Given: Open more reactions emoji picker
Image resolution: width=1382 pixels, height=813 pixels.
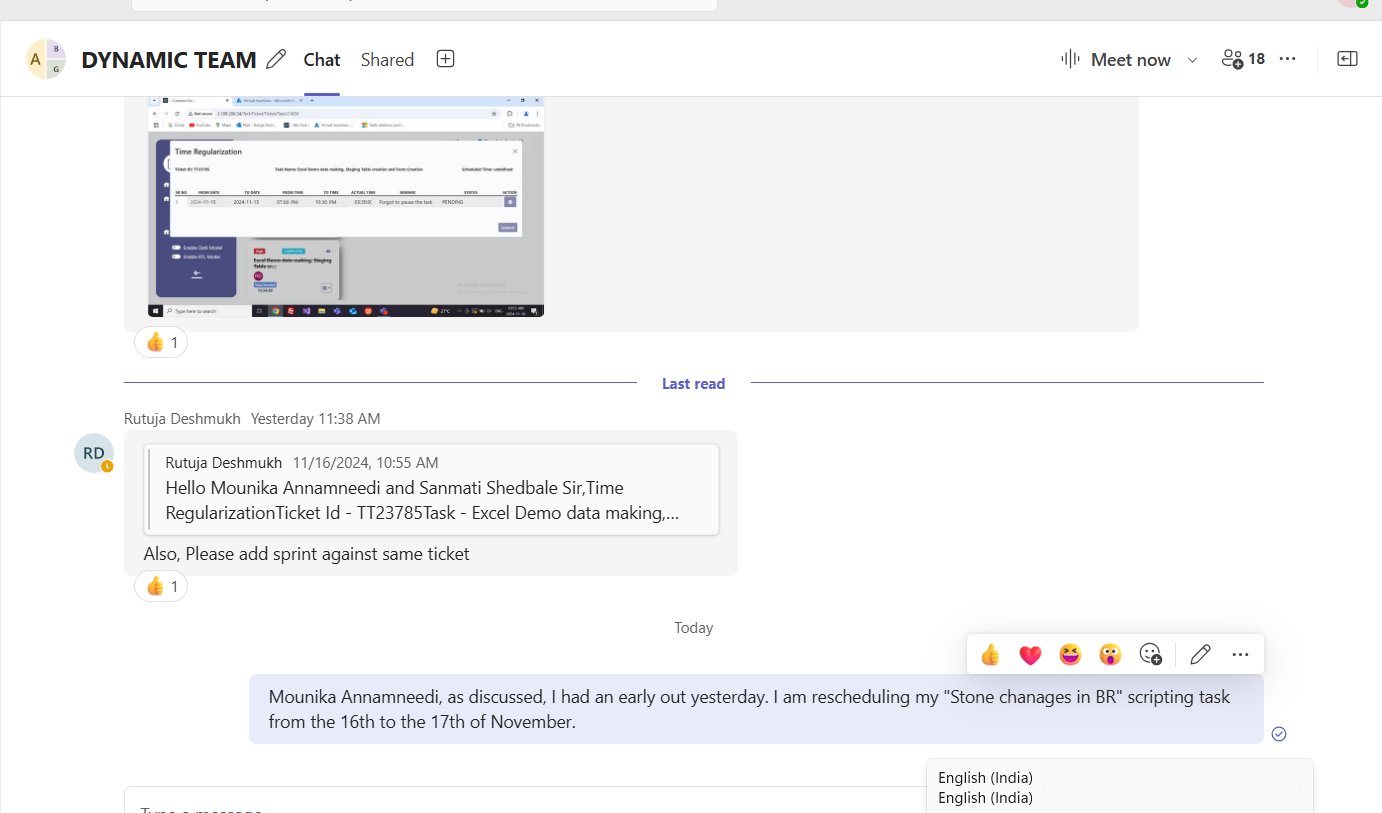Looking at the screenshot, I should (x=1151, y=655).
